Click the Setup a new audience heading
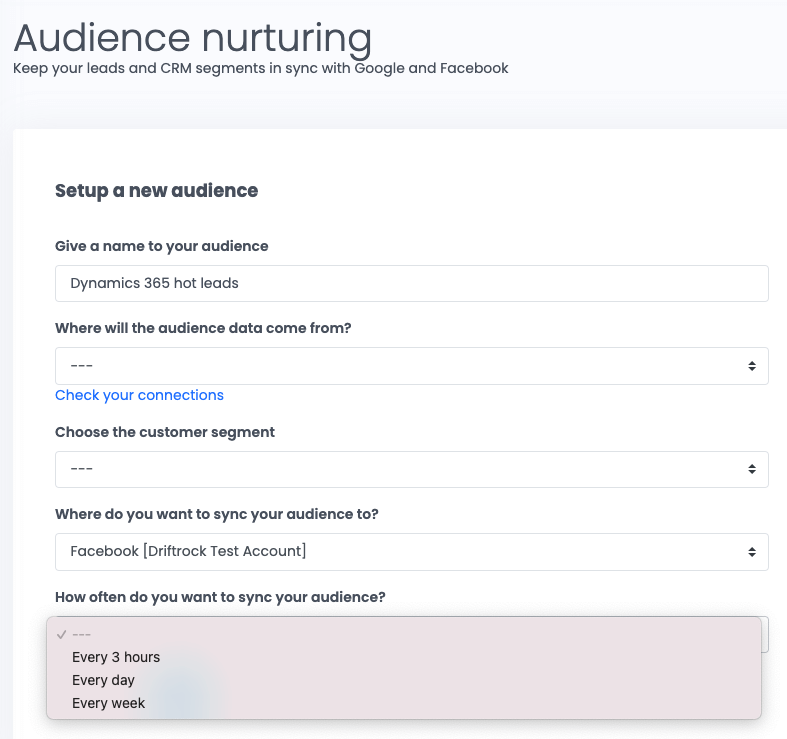The height and width of the screenshot is (739, 787). pyautogui.click(x=157, y=191)
